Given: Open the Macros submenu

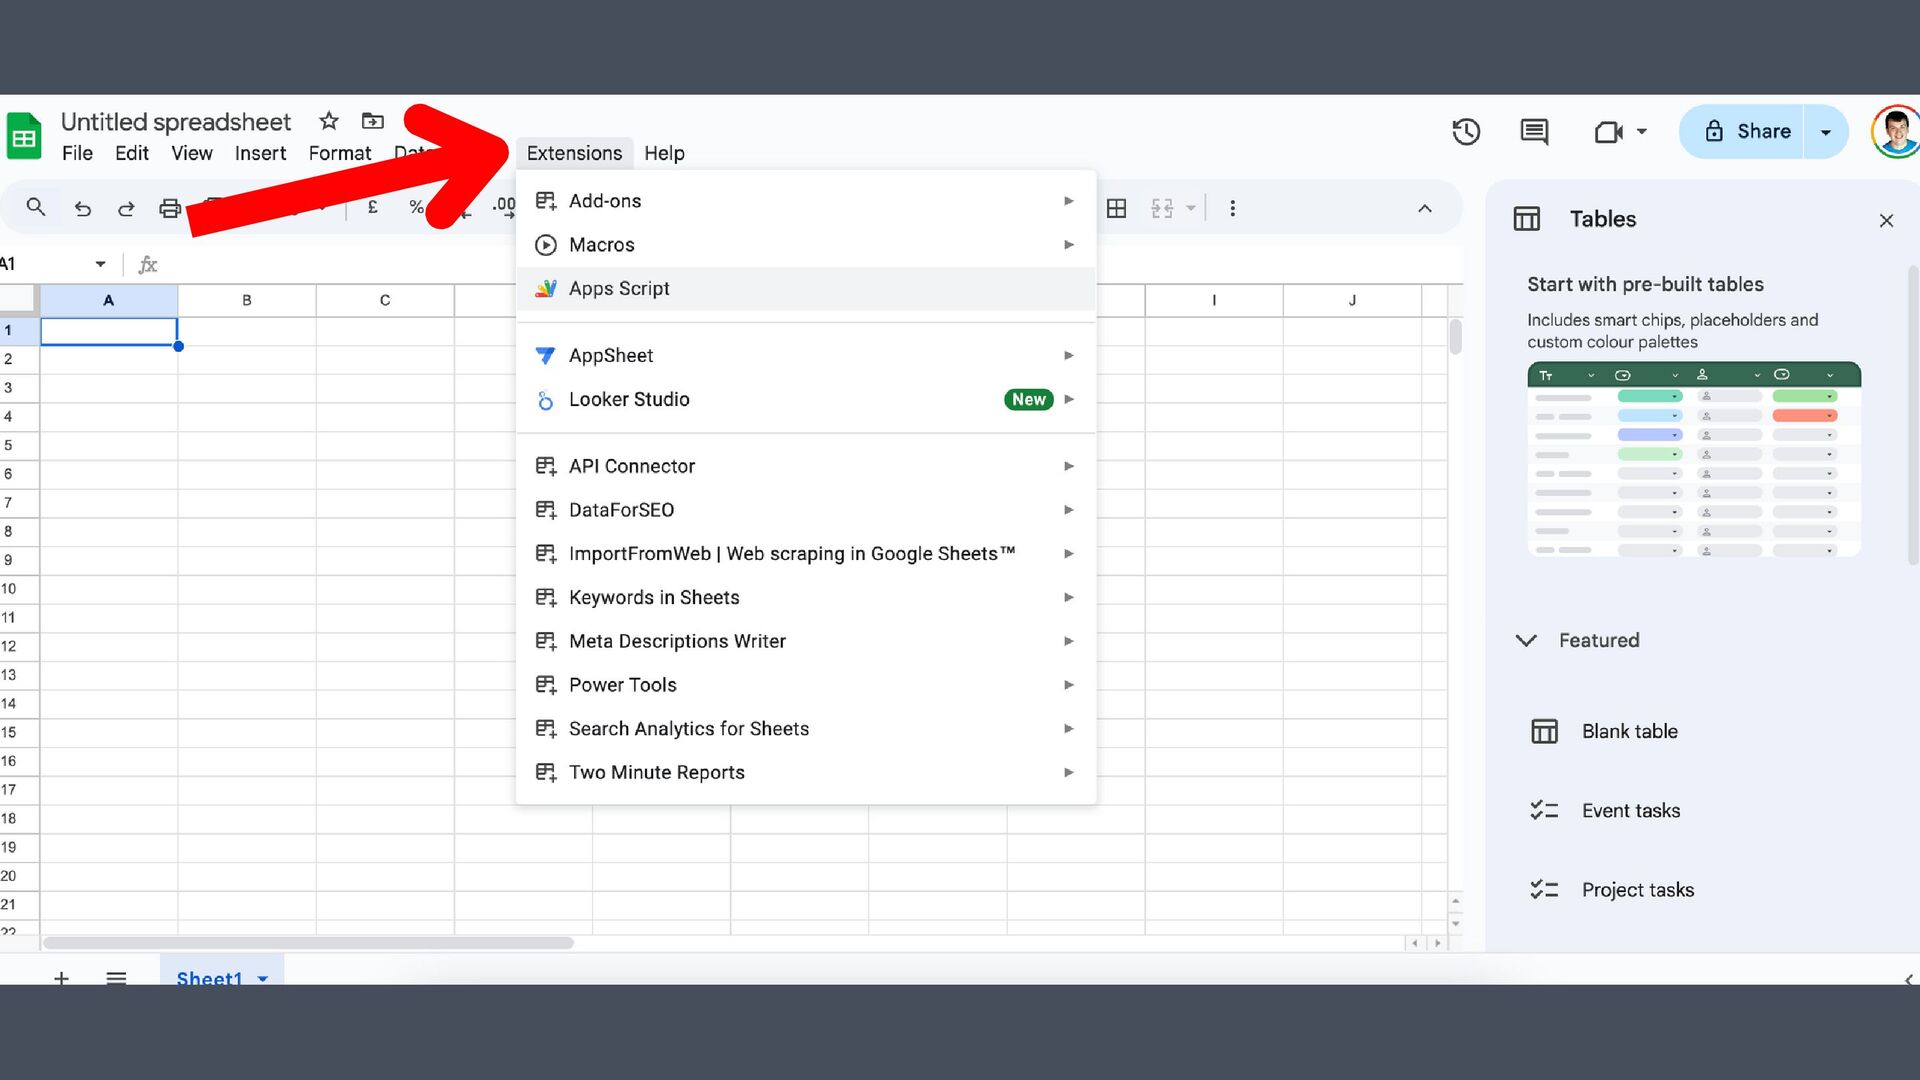Looking at the screenshot, I should pos(602,245).
